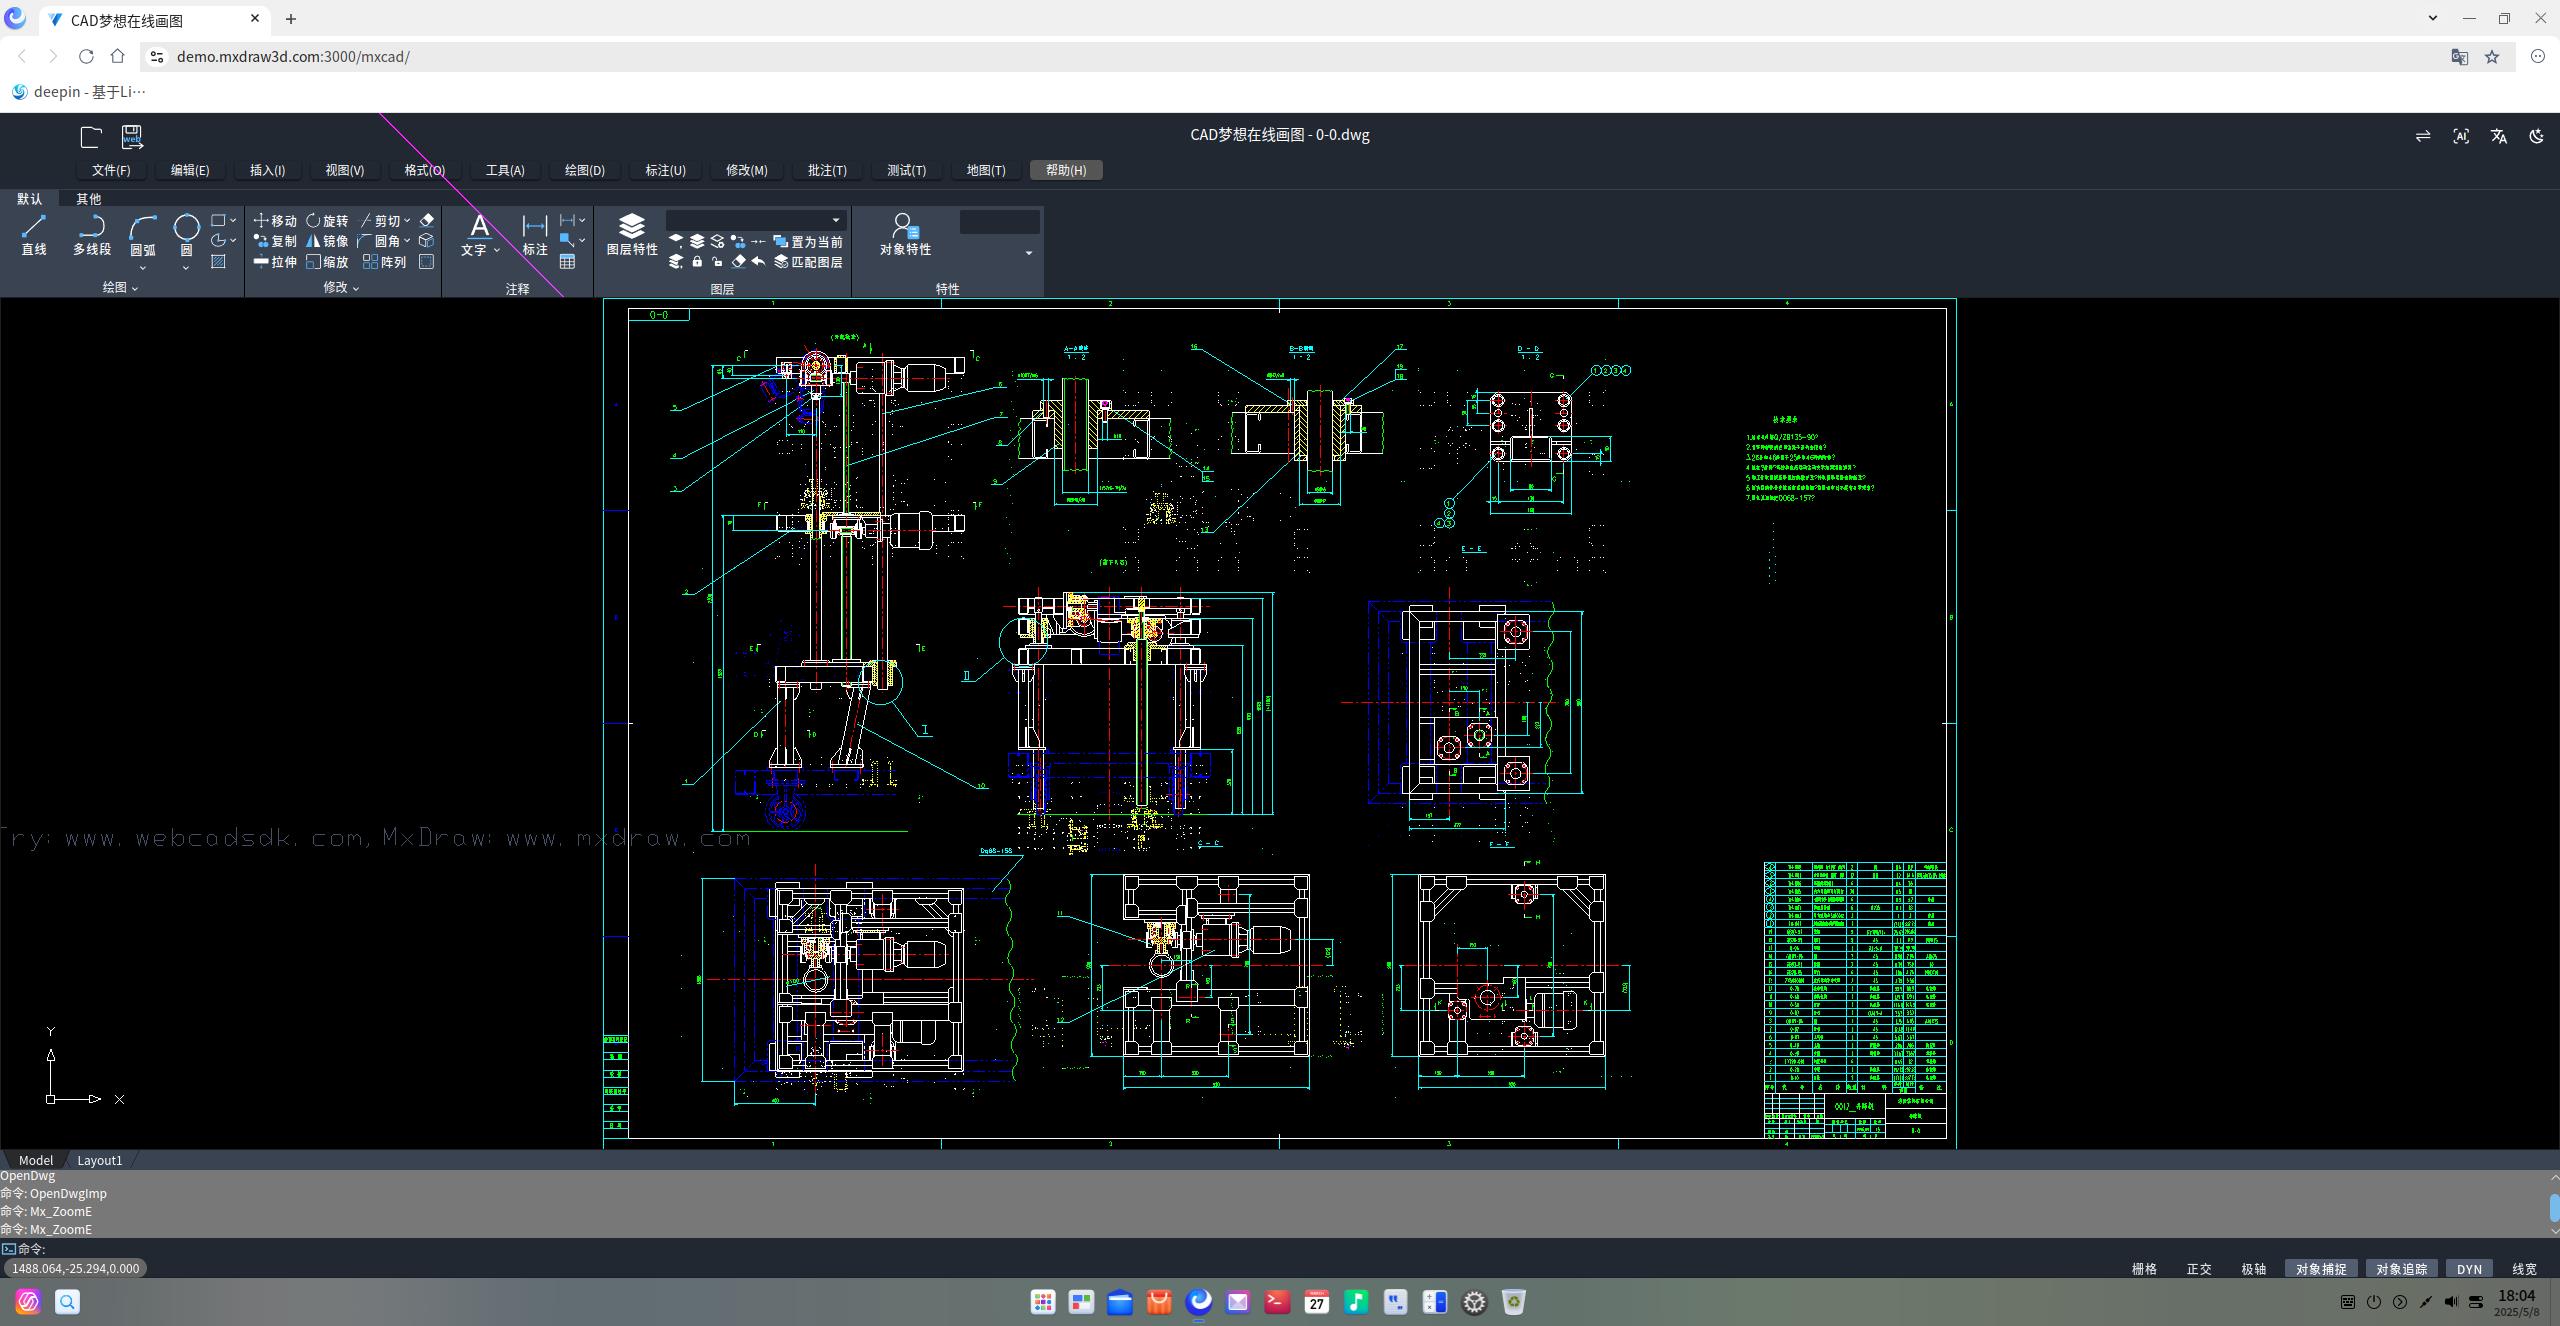
Task: Click the 对象特性 object properties icon
Action: click(x=905, y=235)
